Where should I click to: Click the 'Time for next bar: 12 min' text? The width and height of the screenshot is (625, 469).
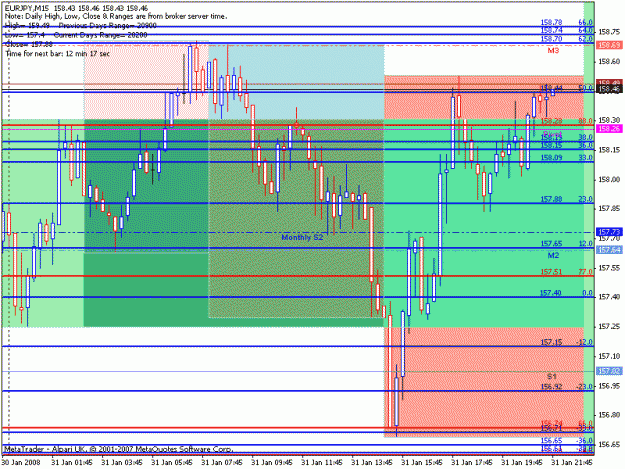tap(58, 53)
